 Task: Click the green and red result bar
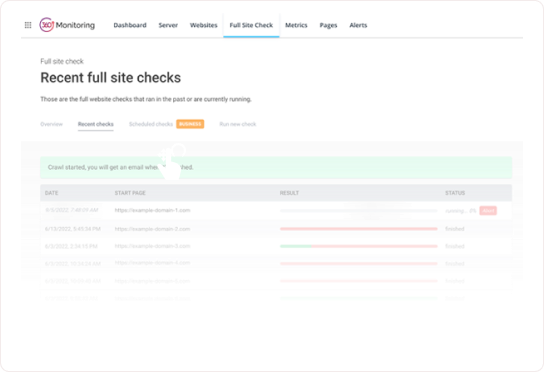pos(359,246)
